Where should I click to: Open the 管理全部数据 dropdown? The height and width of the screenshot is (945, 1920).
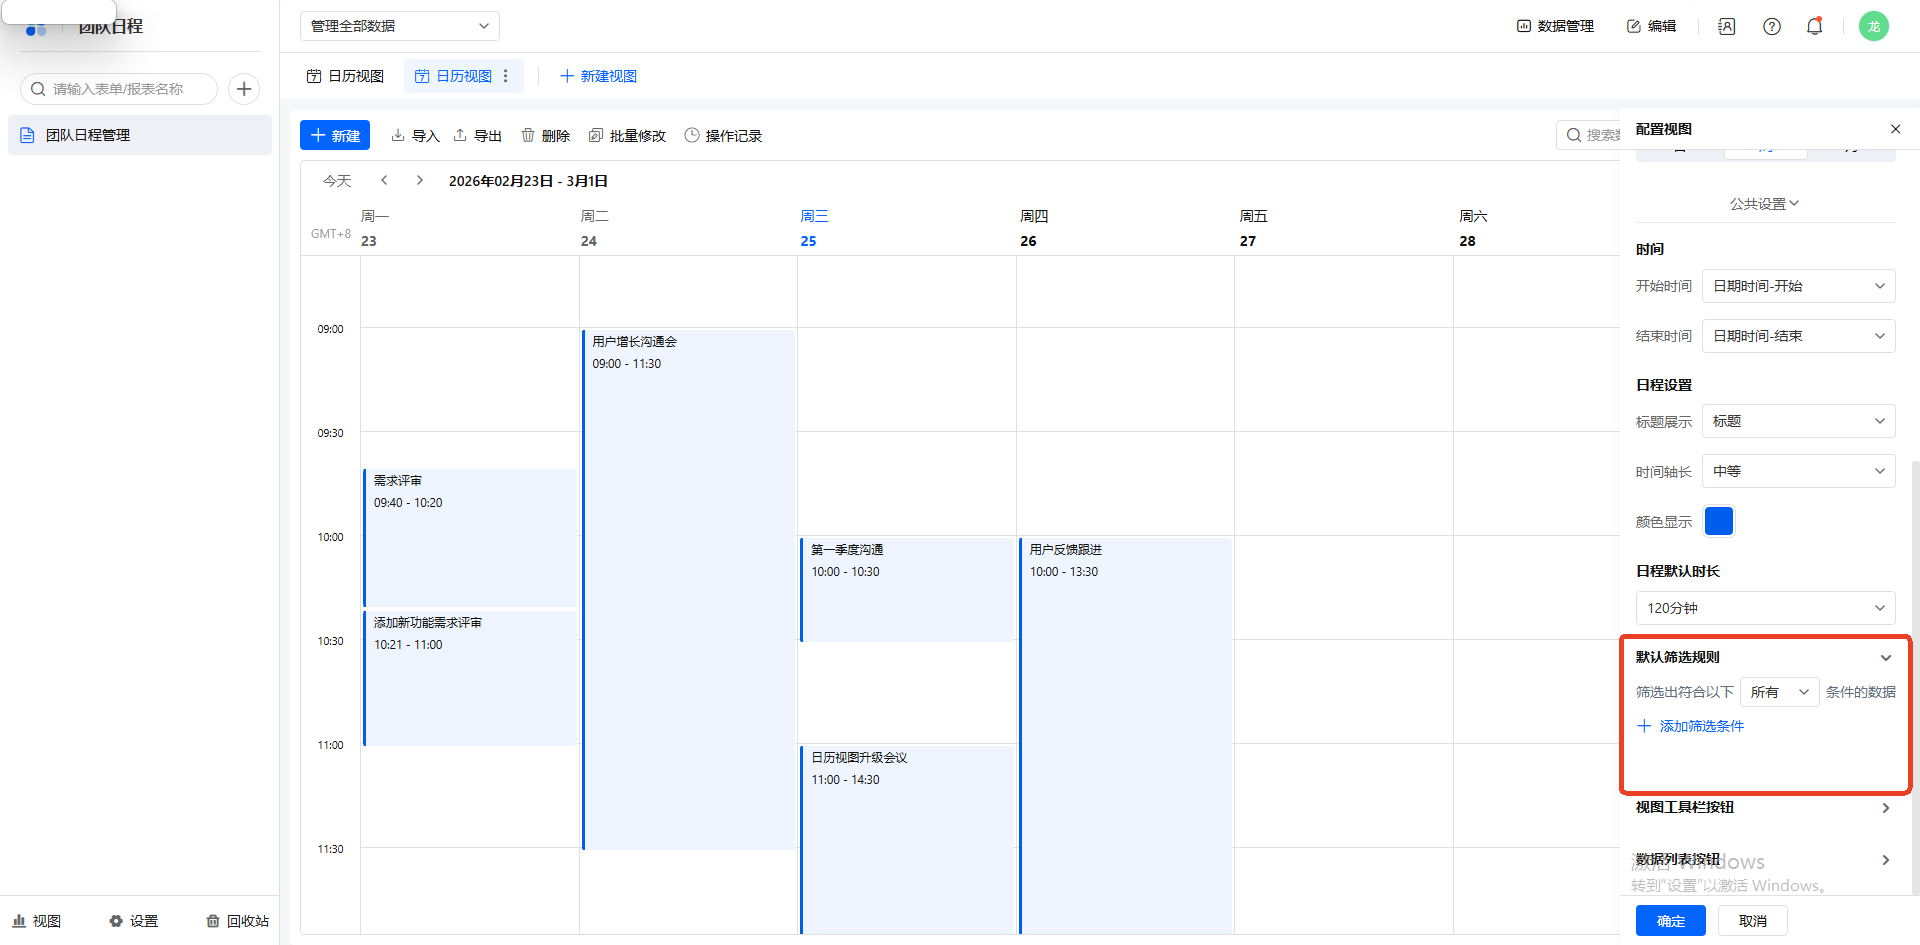click(399, 26)
